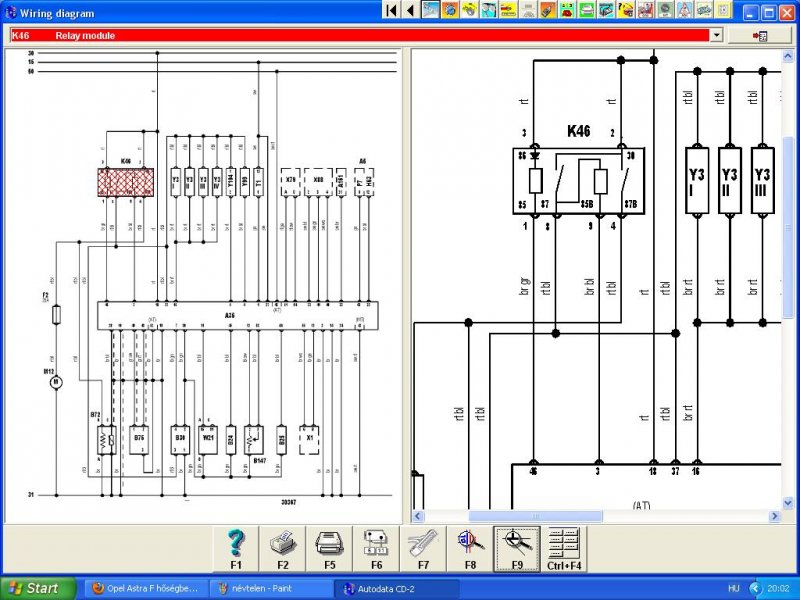Open the bright green toolbar icon with the white part
Viewport: 800px width, 600px height.
tap(587, 10)
